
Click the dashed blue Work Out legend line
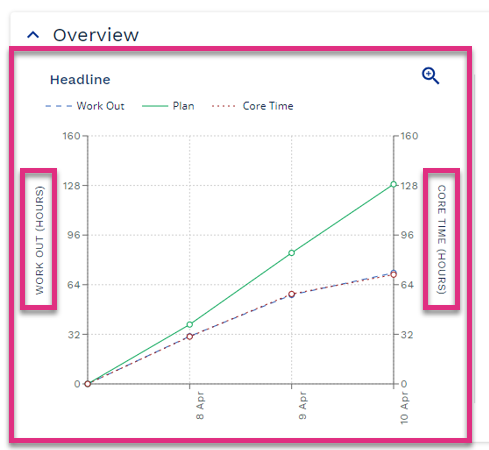(x=58, y=106)
